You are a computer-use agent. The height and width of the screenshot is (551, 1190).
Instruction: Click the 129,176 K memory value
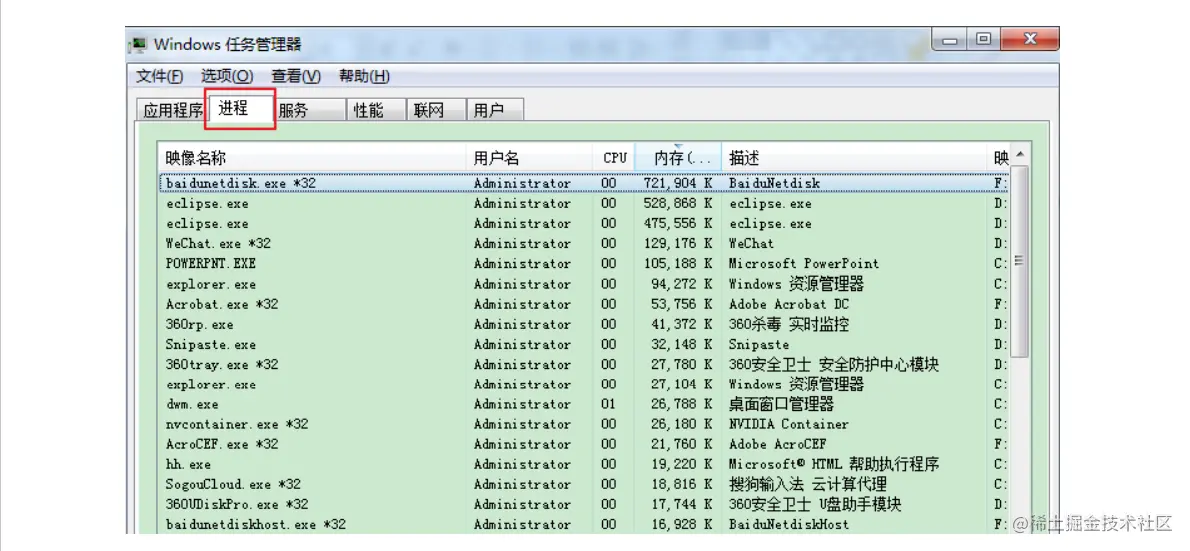click(677, 244)
